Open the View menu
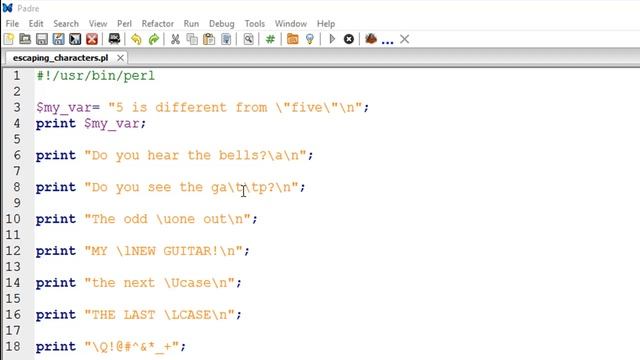 click(98, 24)
